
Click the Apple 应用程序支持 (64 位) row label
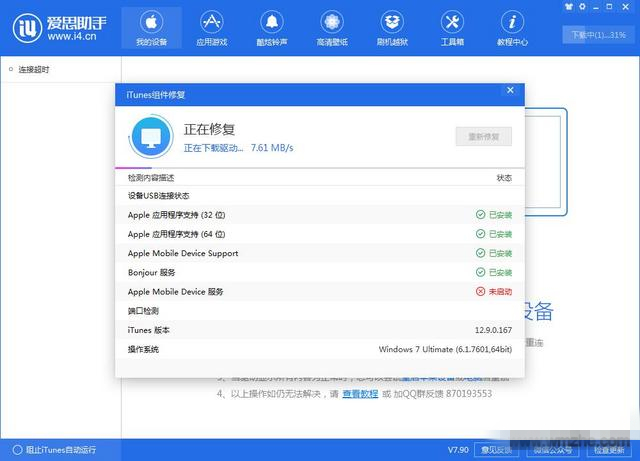point(176,234)
